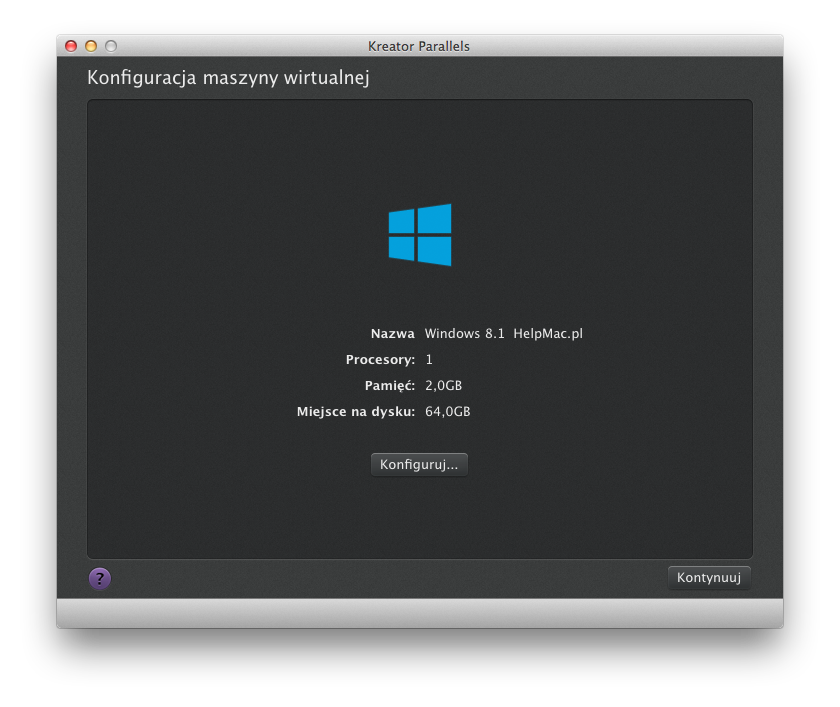
Task: Click the blue Windows logo icon
Action: tap(420, 235)
